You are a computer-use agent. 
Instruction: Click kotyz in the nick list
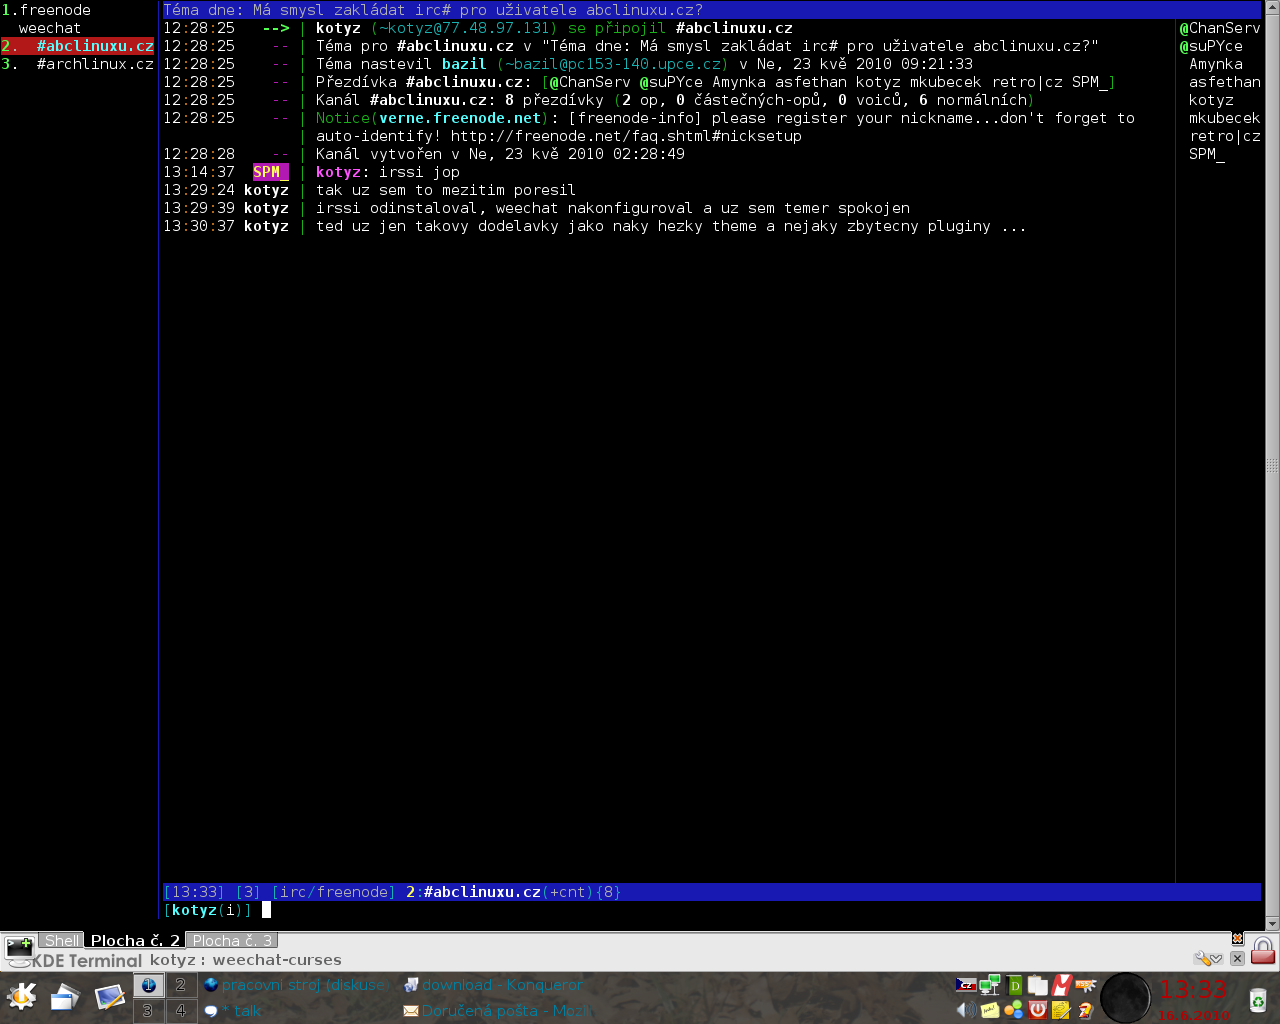click(x=1211, y=100)
